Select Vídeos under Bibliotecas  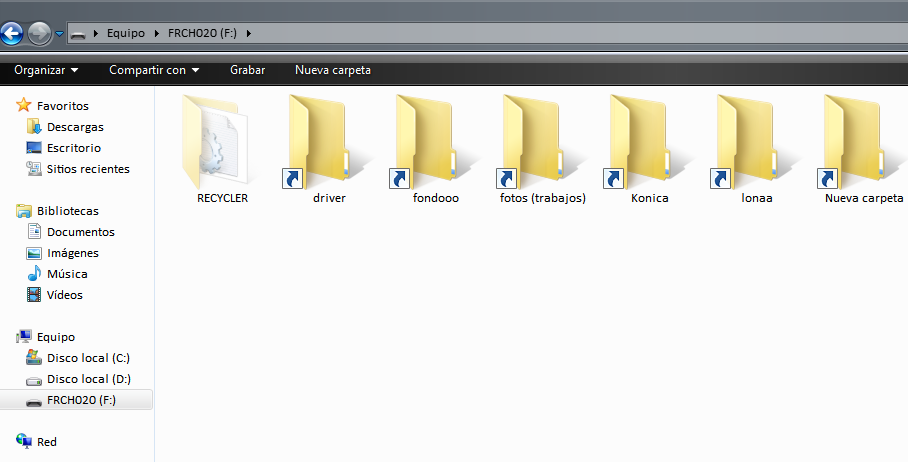[x=65, y=295]
